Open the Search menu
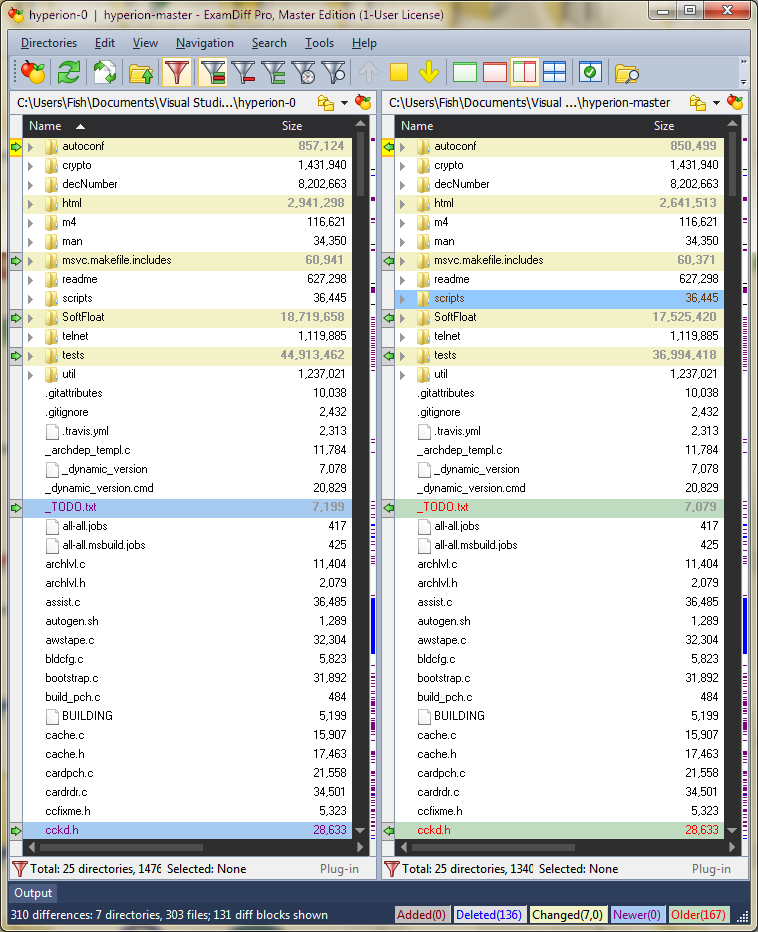Image resolution: width=758 pixels, height=932 pixels. [269, 43]
